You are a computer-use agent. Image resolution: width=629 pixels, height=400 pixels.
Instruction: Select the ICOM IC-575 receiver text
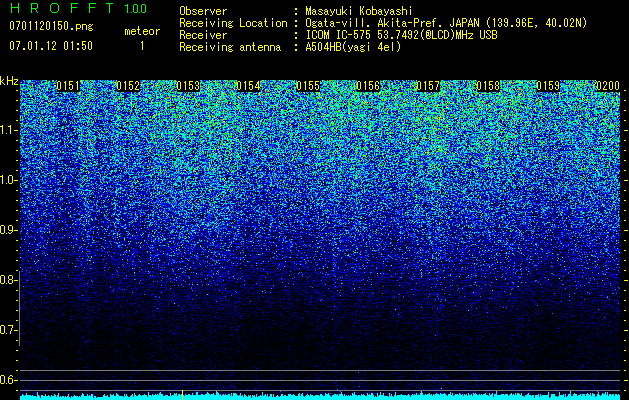coord(402,35)
